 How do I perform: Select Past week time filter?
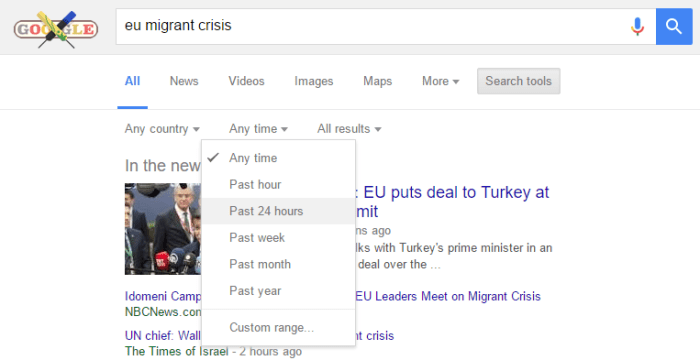click(x=279, y=238)
